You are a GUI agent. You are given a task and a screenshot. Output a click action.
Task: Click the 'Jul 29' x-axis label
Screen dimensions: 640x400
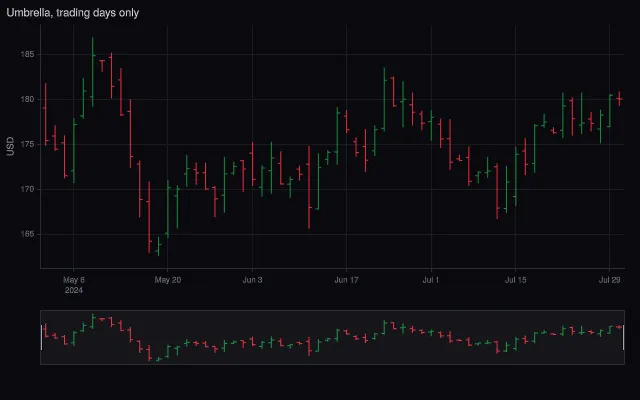pos(609,280)
